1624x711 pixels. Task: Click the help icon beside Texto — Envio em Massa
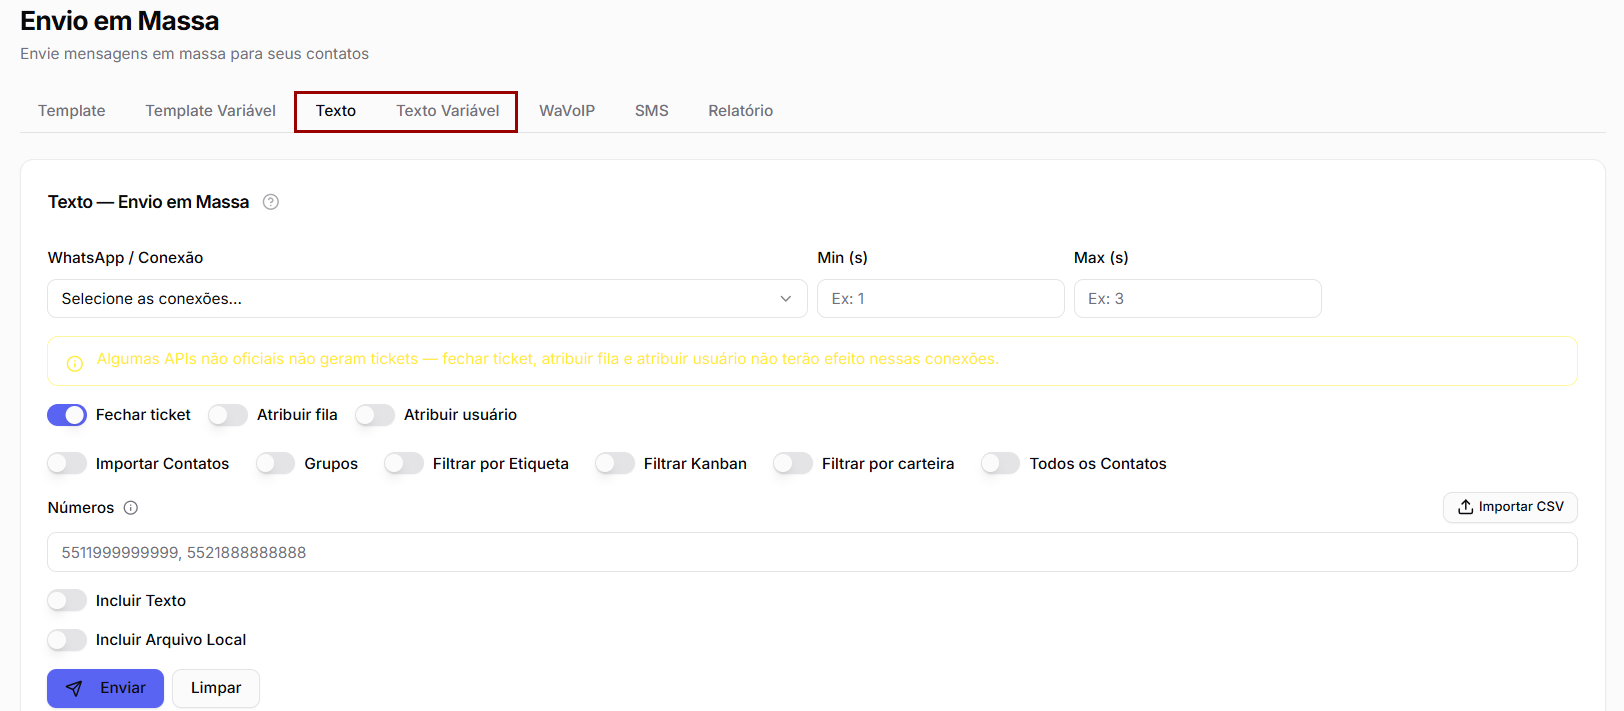271,202
